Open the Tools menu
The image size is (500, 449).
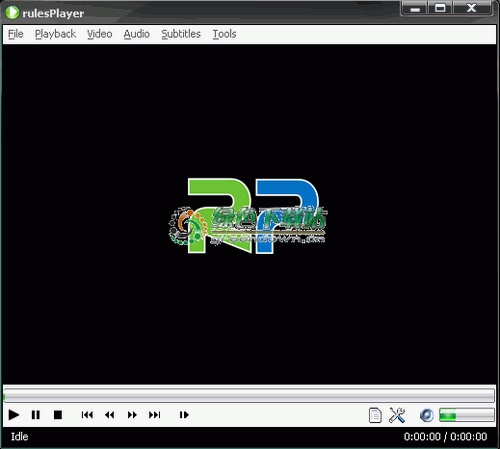[224, 34]
